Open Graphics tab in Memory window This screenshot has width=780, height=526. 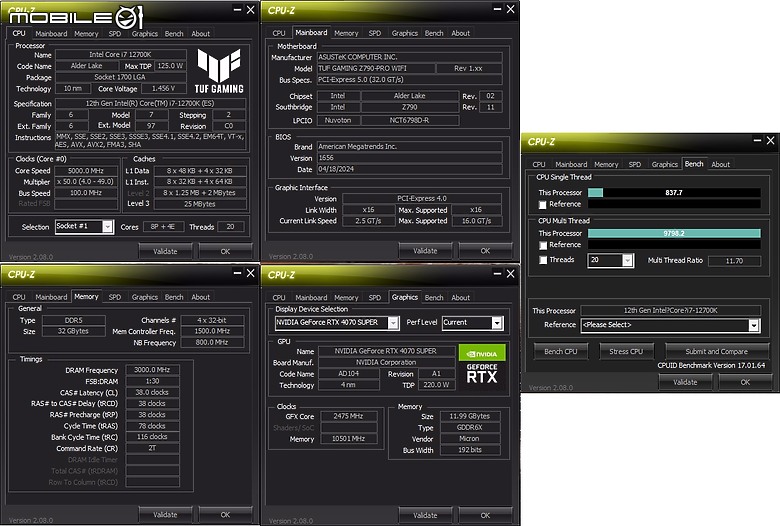(145, 297)
